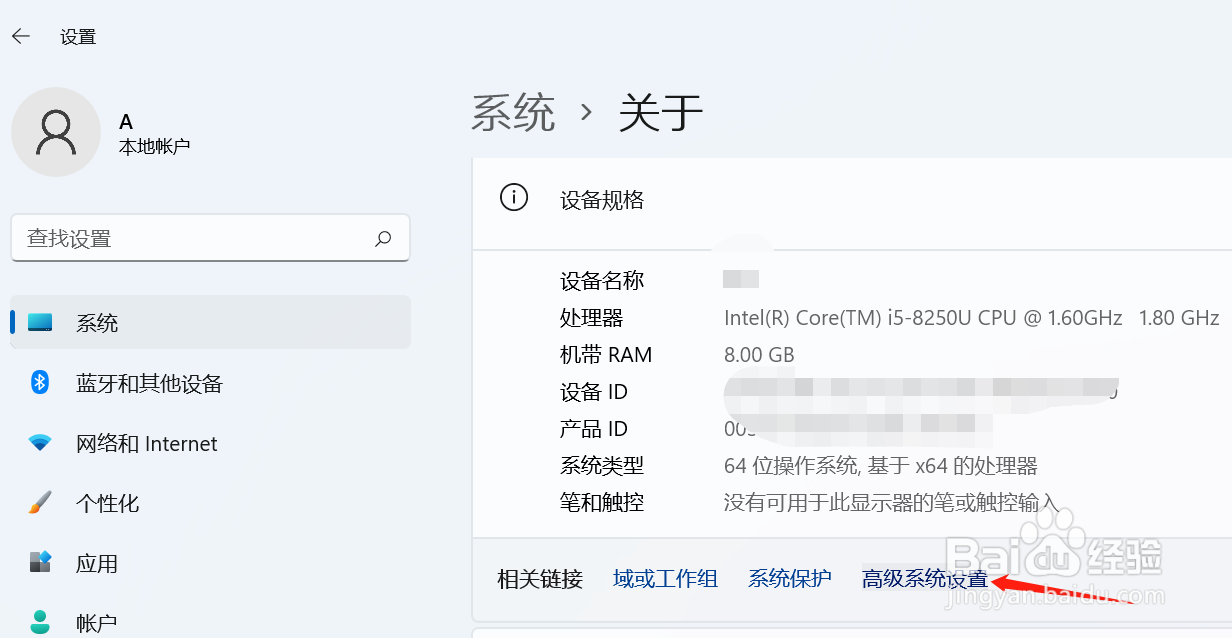This screenshot has width=1232, height=638.
Task: Open 域或工作组 settings
Action: (x=665, y=578)
